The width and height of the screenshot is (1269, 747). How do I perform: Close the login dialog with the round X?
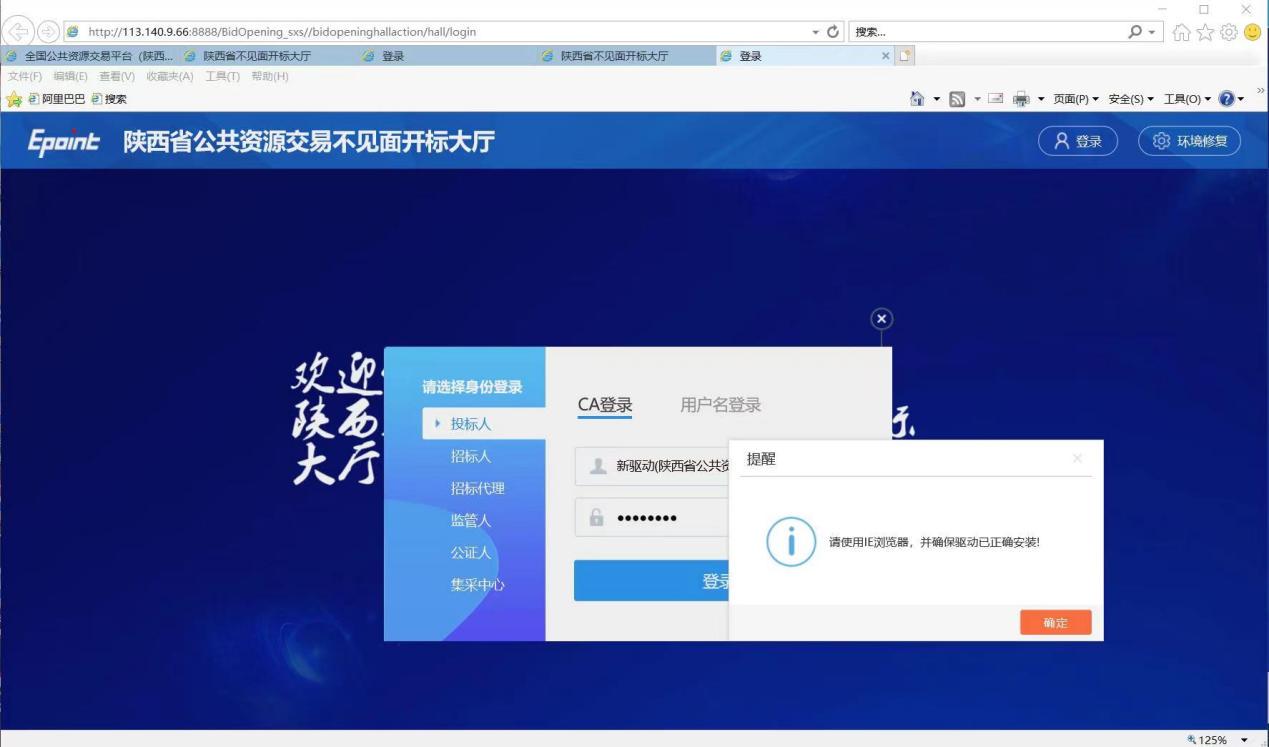pyautogui.click(x=881, y=318)
